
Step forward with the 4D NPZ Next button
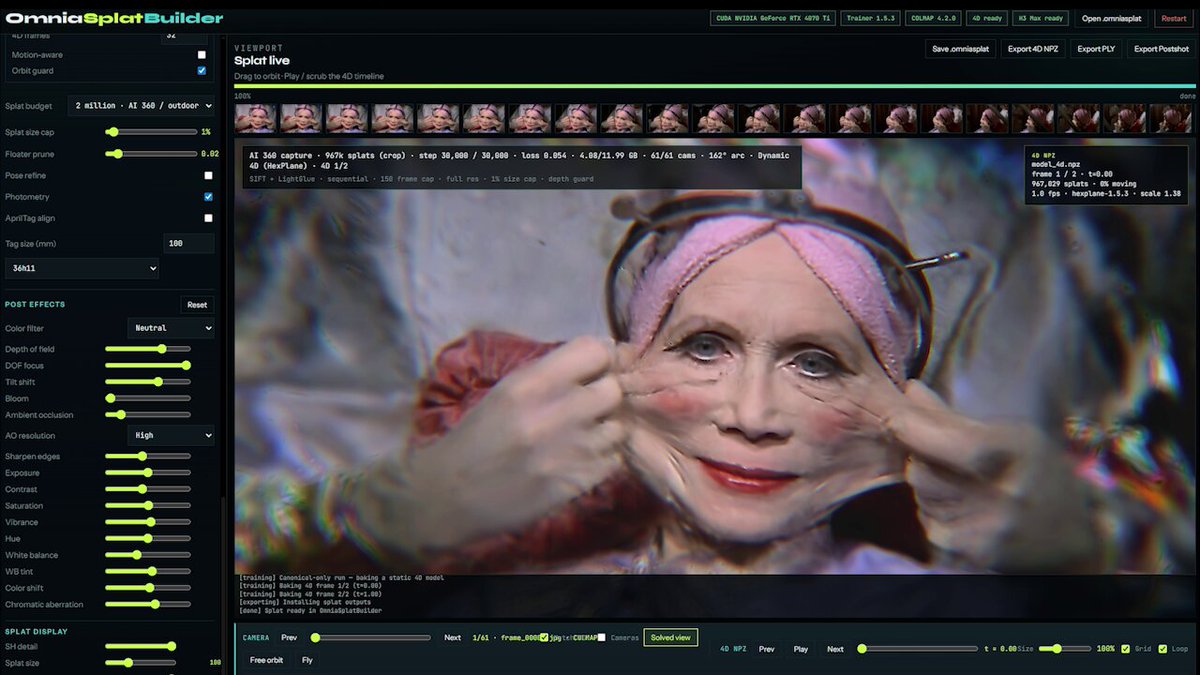[835, 649]
